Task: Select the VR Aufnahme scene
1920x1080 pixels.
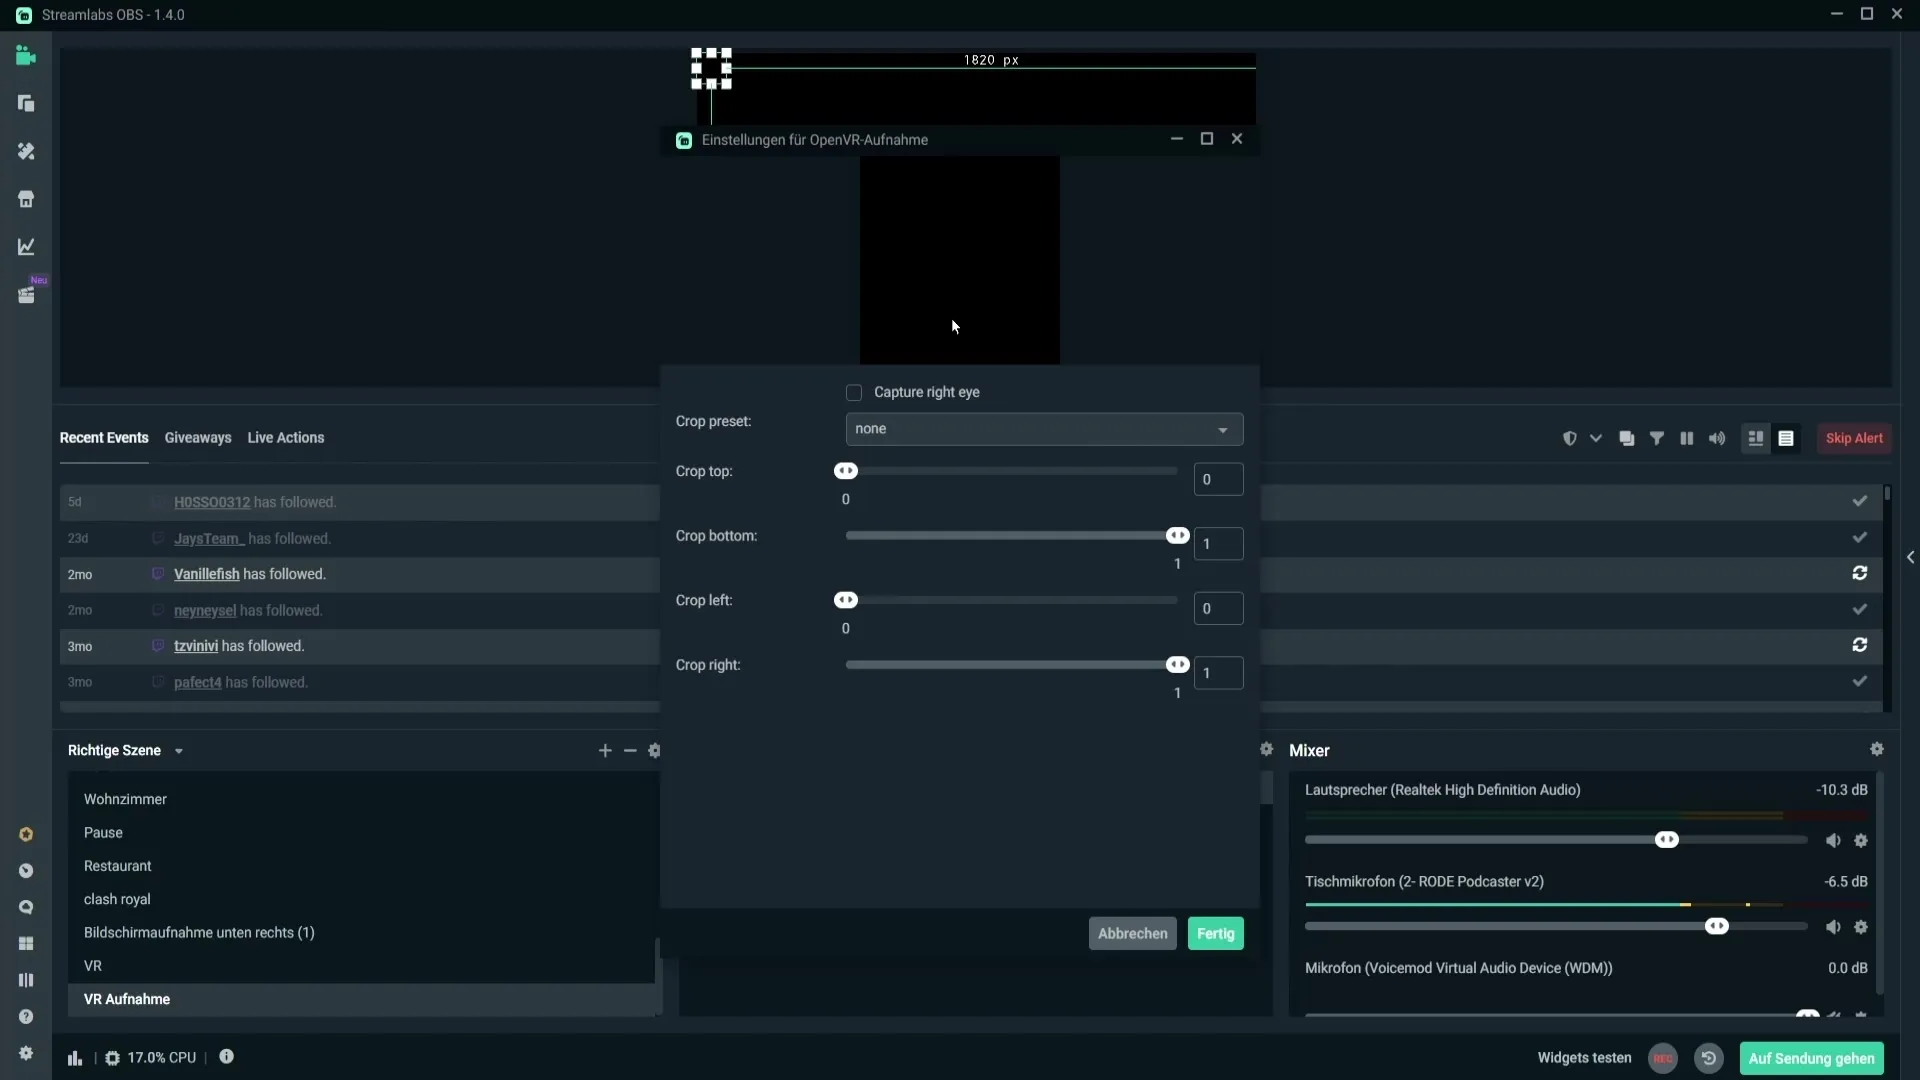Action: [x=361, y=999]
